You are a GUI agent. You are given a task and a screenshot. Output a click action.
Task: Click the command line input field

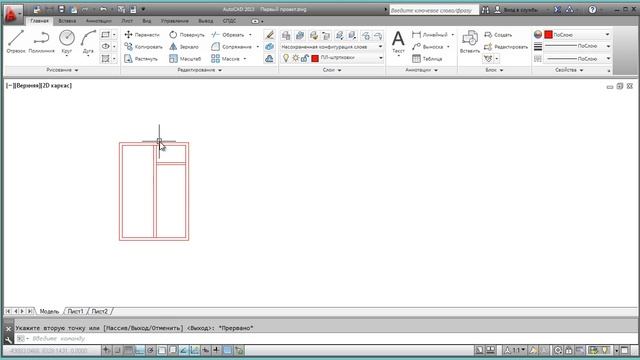pyautogui.click(x=327, y=339)
